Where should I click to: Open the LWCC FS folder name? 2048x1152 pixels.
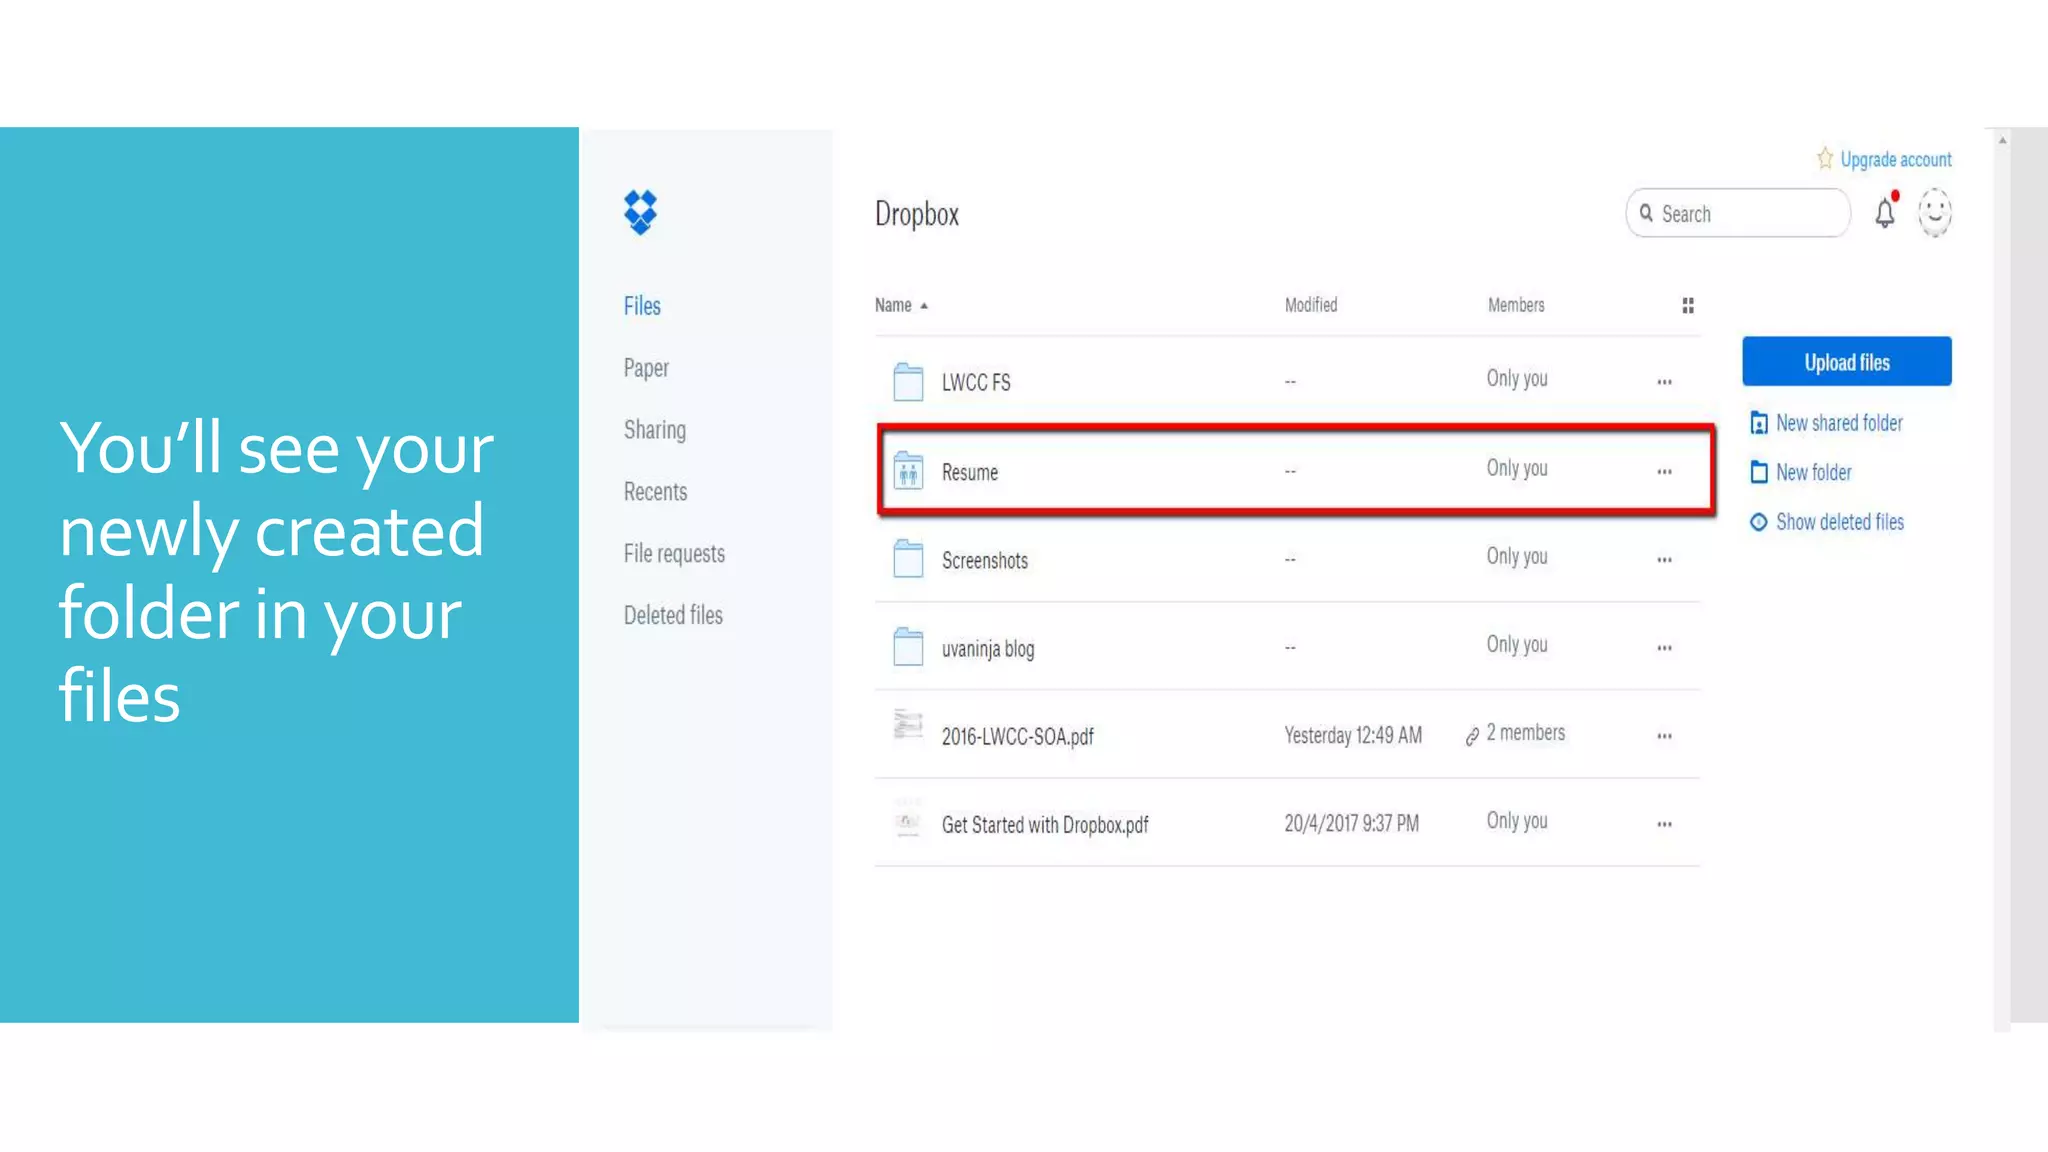tap(976, 382)
